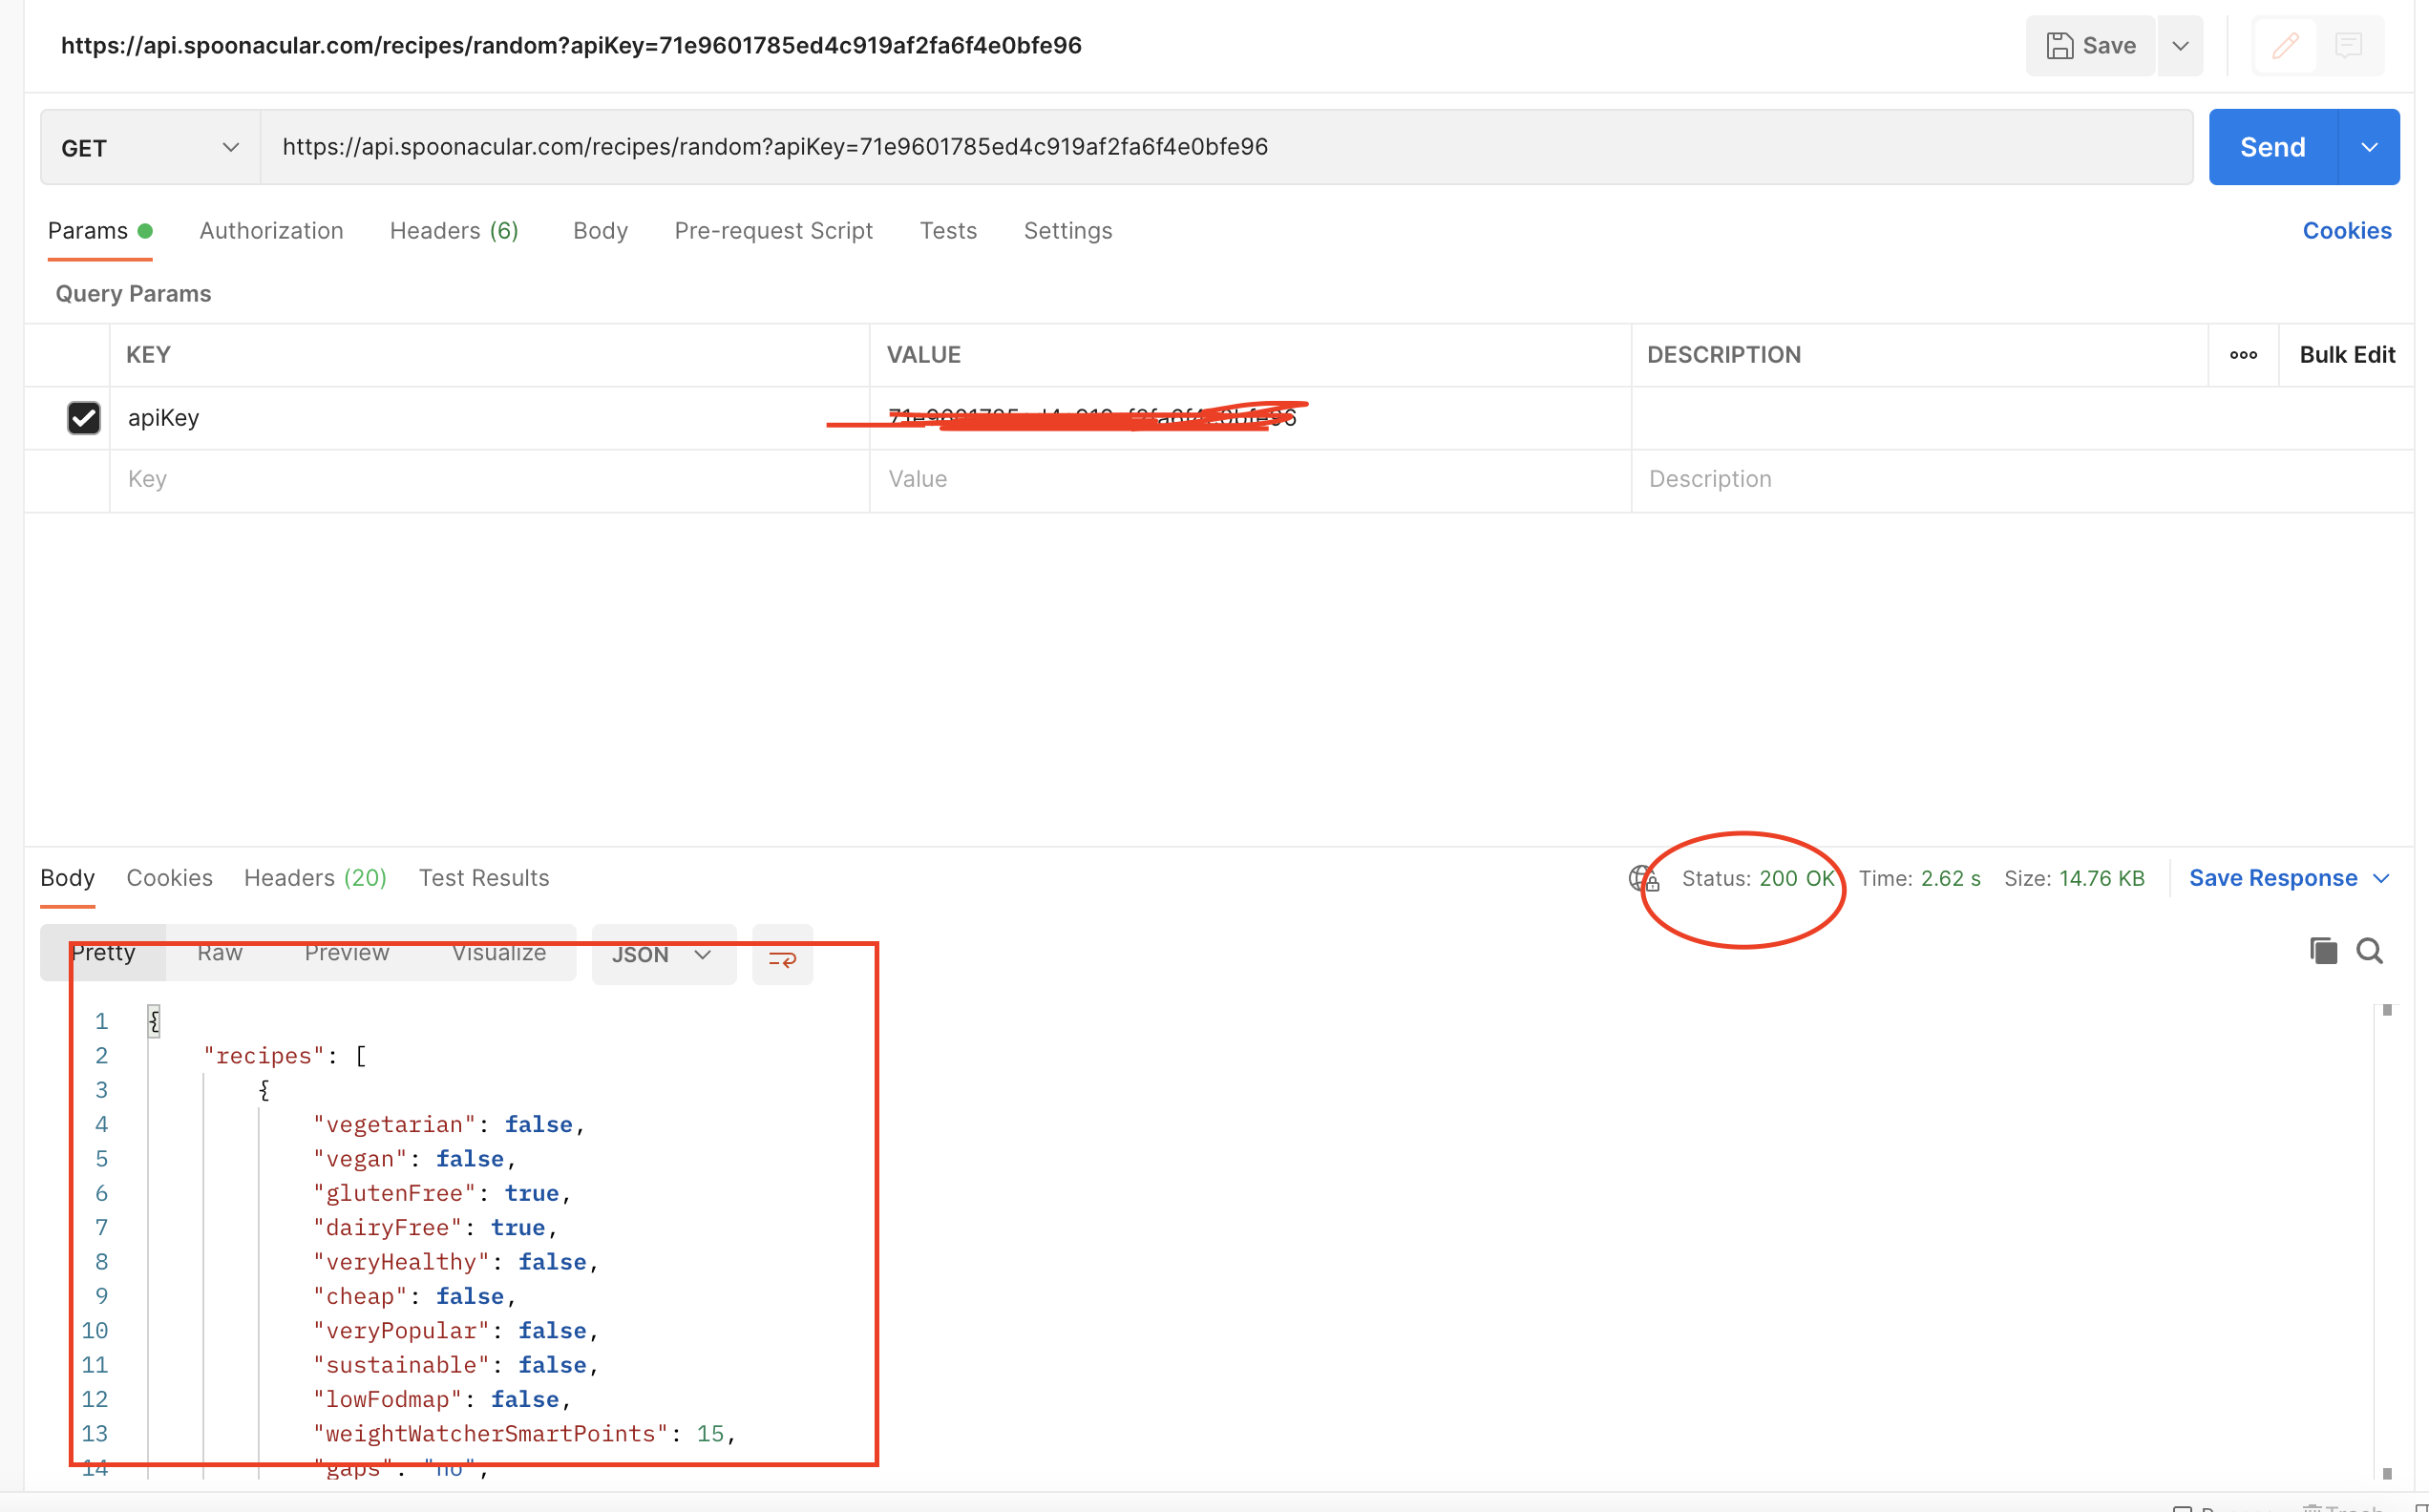Open the Test Results tab

[484, 878]
